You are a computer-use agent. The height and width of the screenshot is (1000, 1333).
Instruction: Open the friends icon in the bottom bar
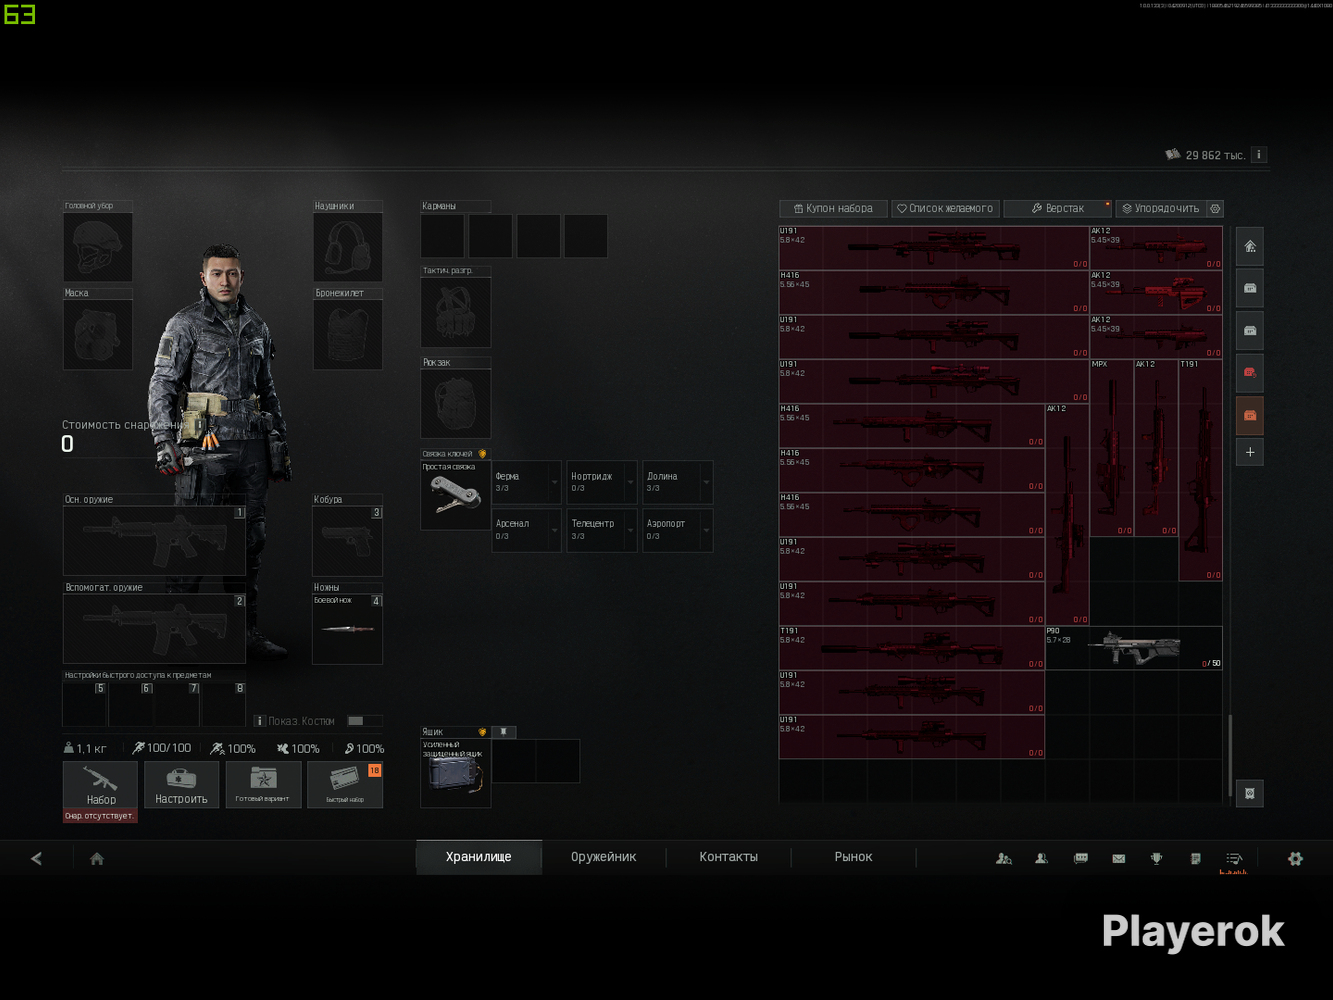click(1004, 858)
